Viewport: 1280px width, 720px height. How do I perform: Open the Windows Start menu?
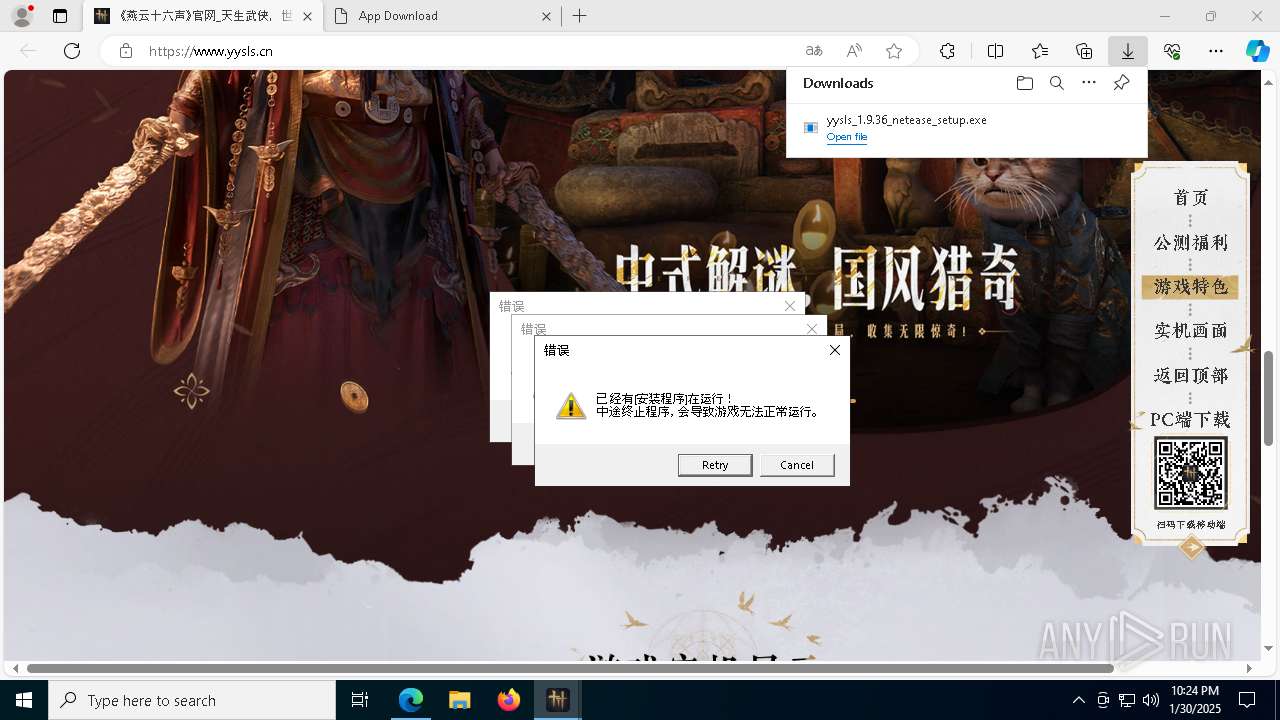[24, 700]
